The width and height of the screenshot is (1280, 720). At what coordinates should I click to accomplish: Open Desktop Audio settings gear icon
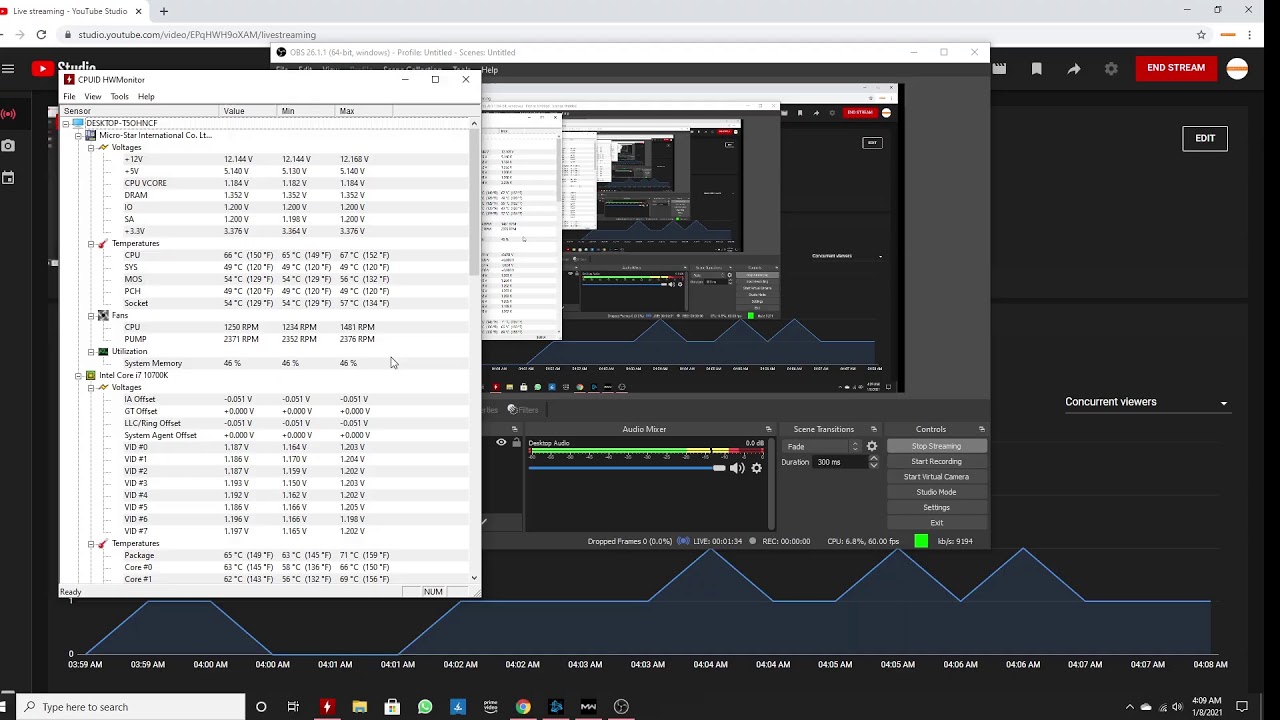pos(757,468)
